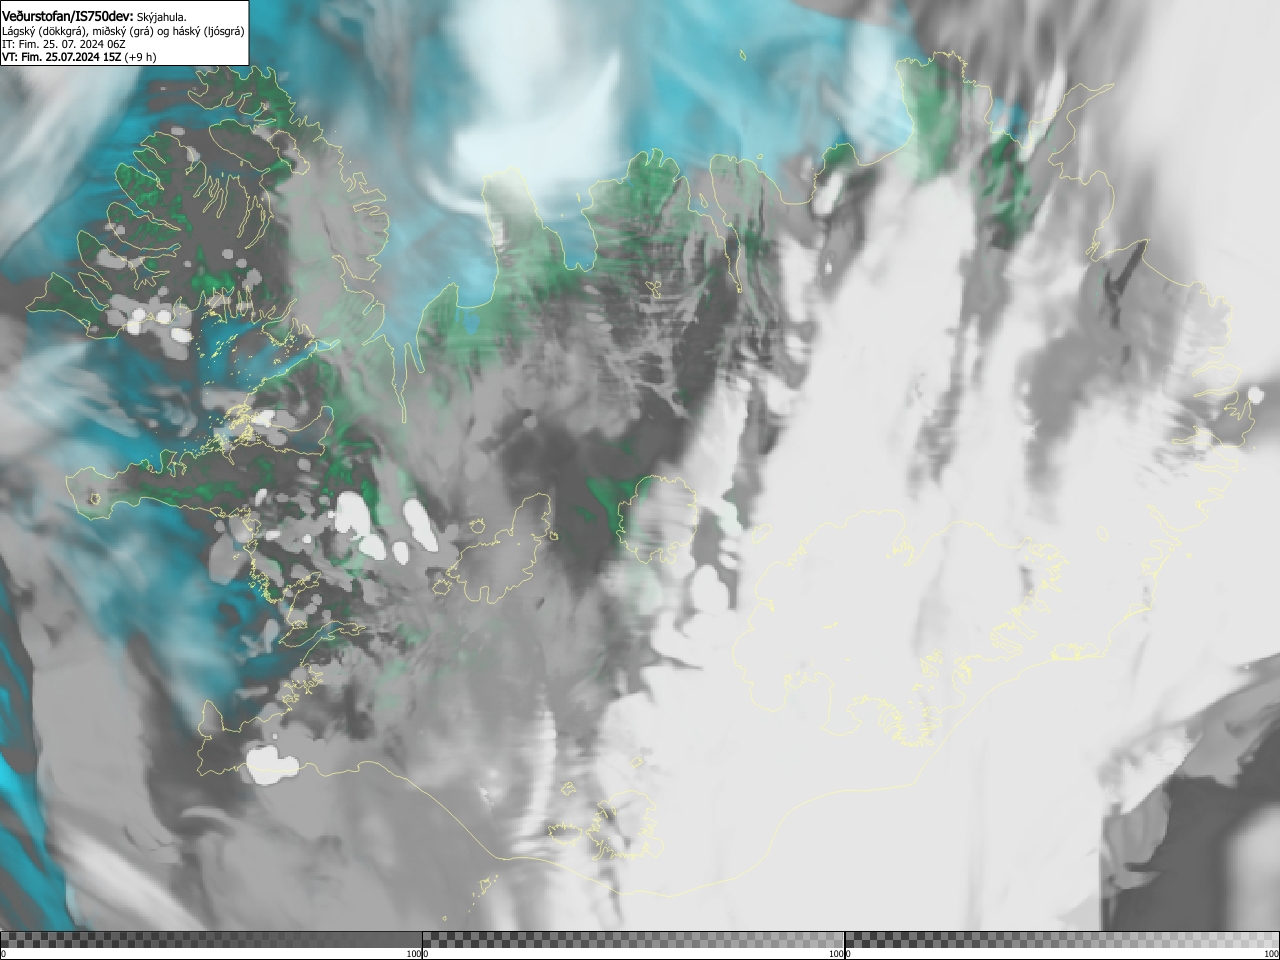The width and height of the screenshot is (1280, 960).
Task: Click the 'VT: Fim. 25.07.2024 15Z (+9 h)' line
Action: pos(79,57)
